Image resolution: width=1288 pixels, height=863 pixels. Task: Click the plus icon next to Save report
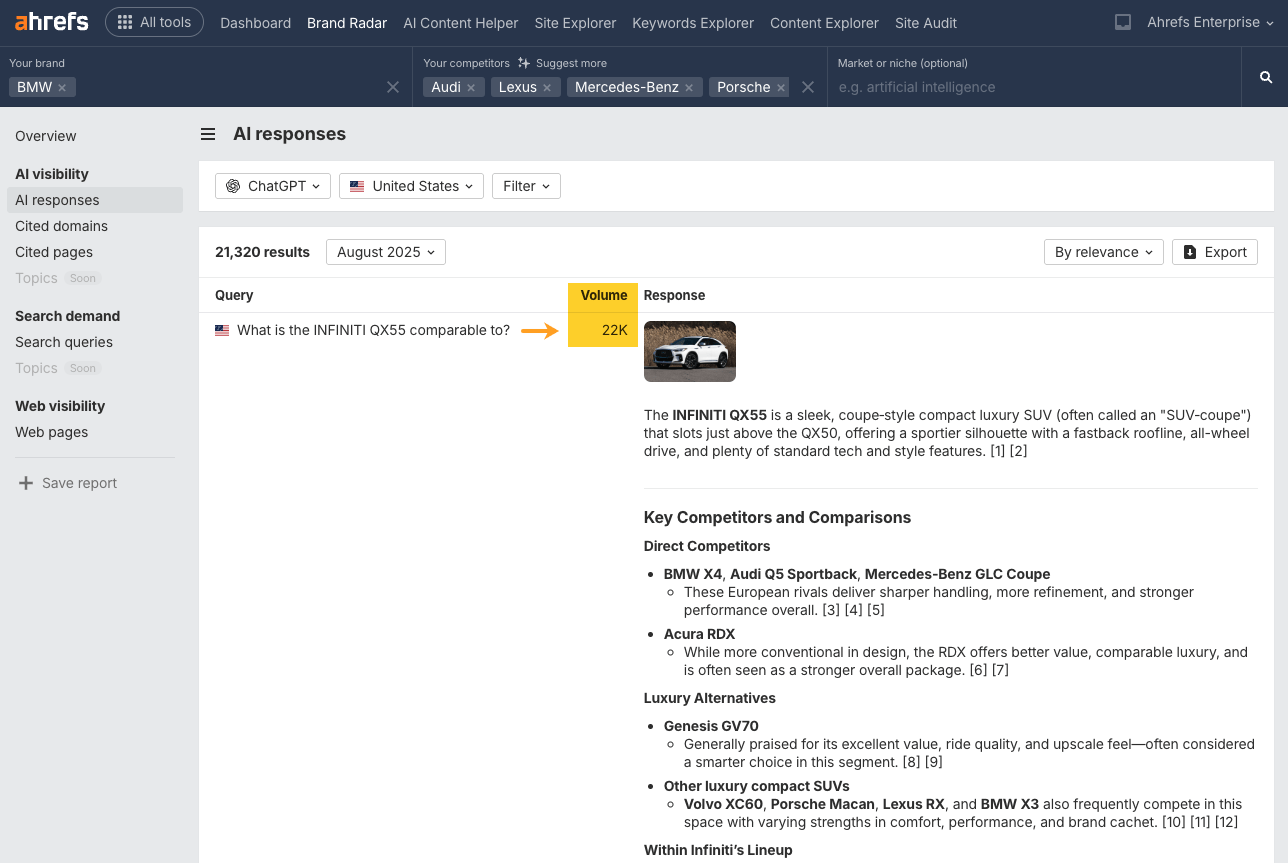pos(24,482)
